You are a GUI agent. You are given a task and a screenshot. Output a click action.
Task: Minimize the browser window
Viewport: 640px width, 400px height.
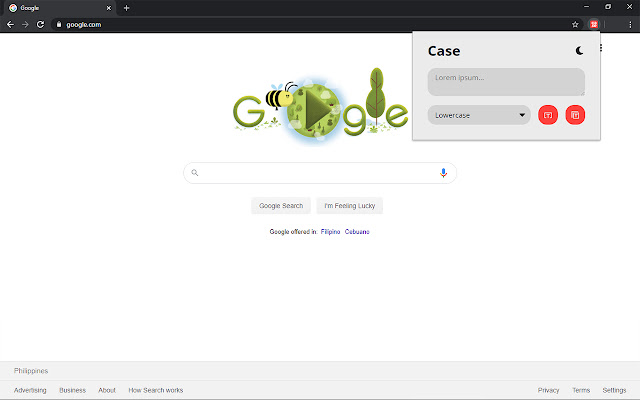coord(587,7)
